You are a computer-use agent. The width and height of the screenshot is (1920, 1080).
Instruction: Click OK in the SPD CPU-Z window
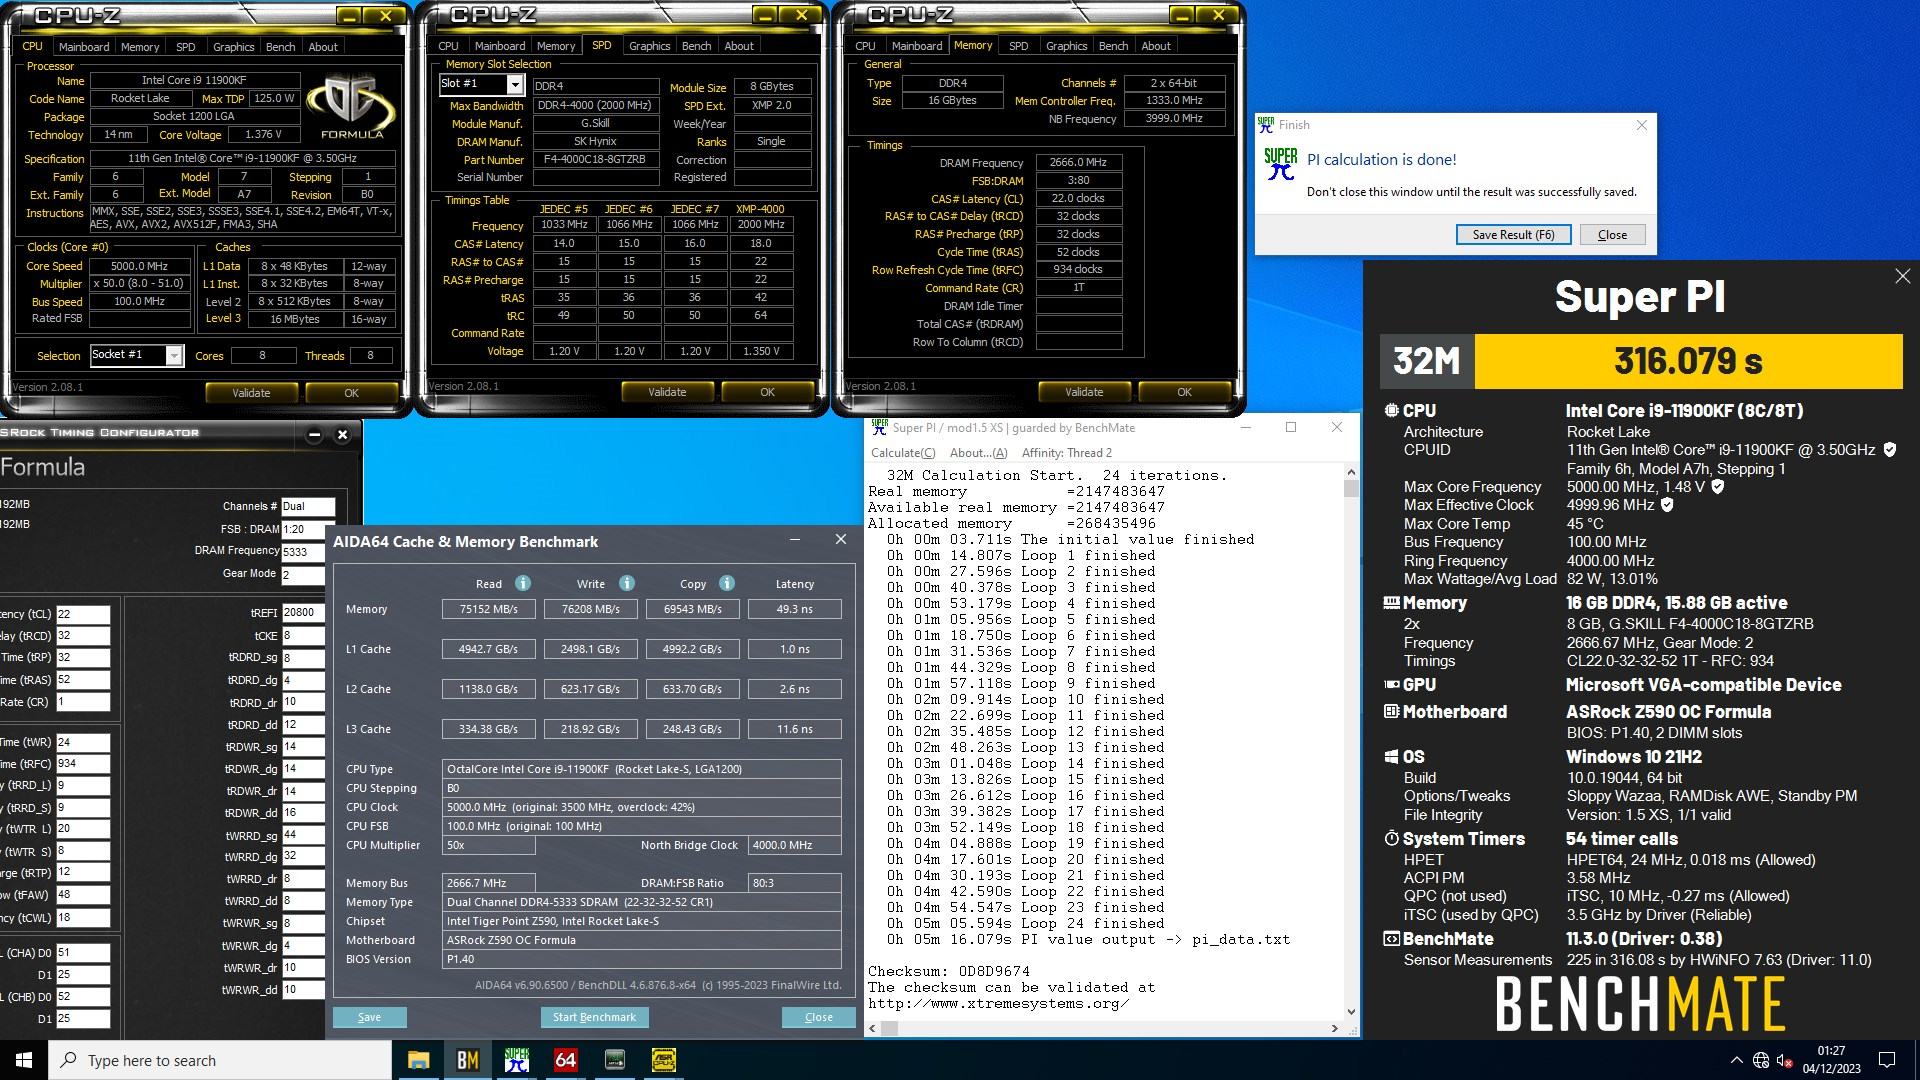click(767, 392)
